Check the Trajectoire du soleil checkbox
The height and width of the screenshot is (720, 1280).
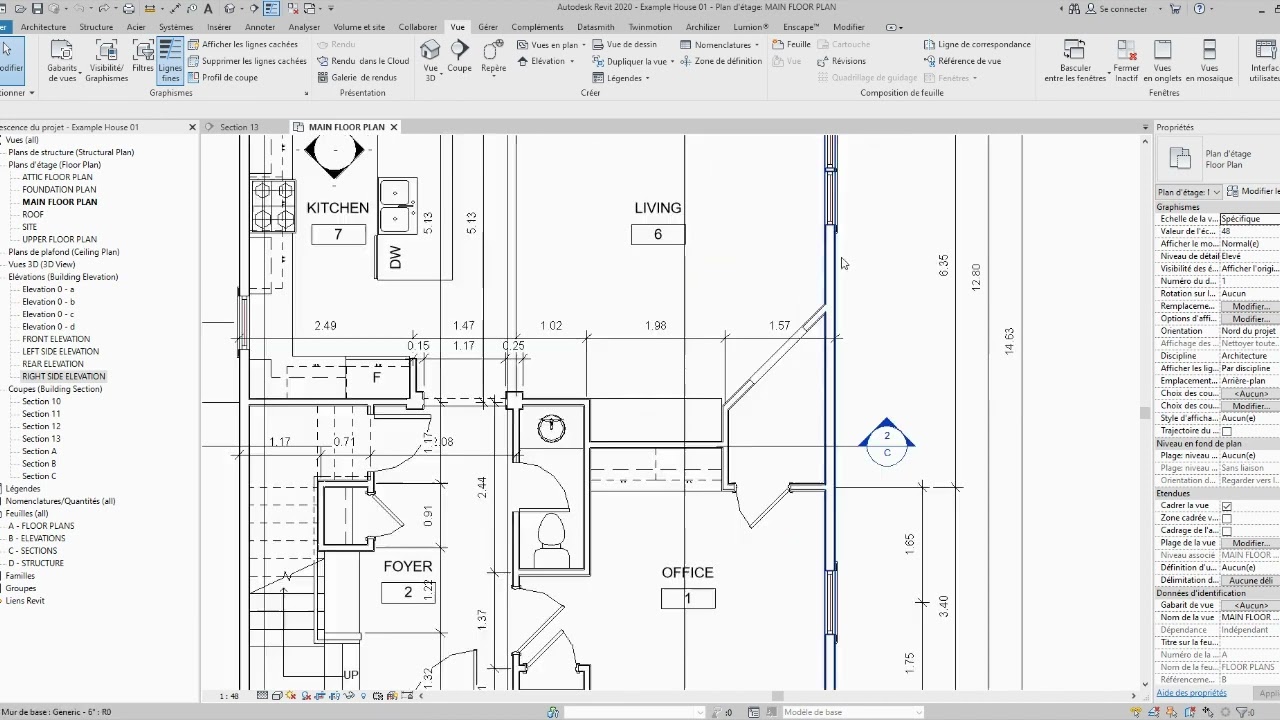click(x=1227, y=431)
